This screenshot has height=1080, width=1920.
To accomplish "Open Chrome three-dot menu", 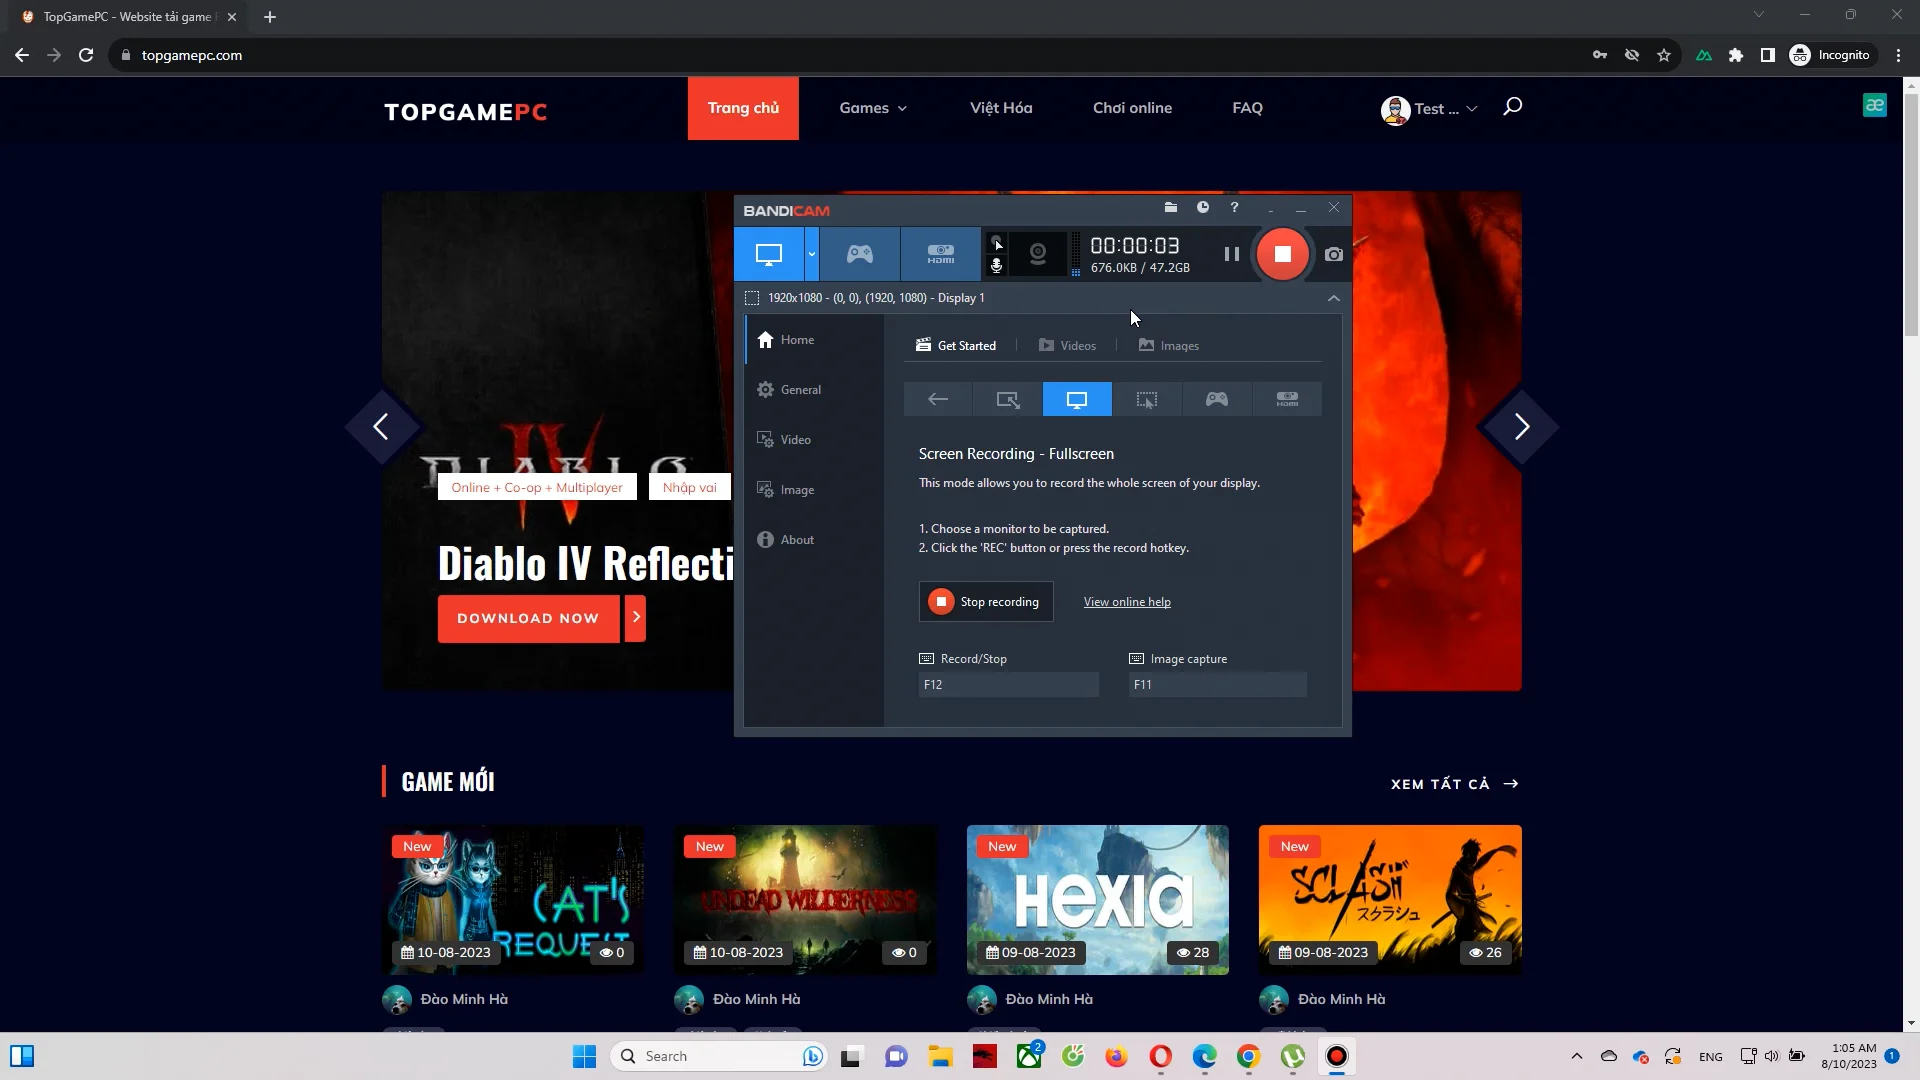I will click(x=1898, y=55).
